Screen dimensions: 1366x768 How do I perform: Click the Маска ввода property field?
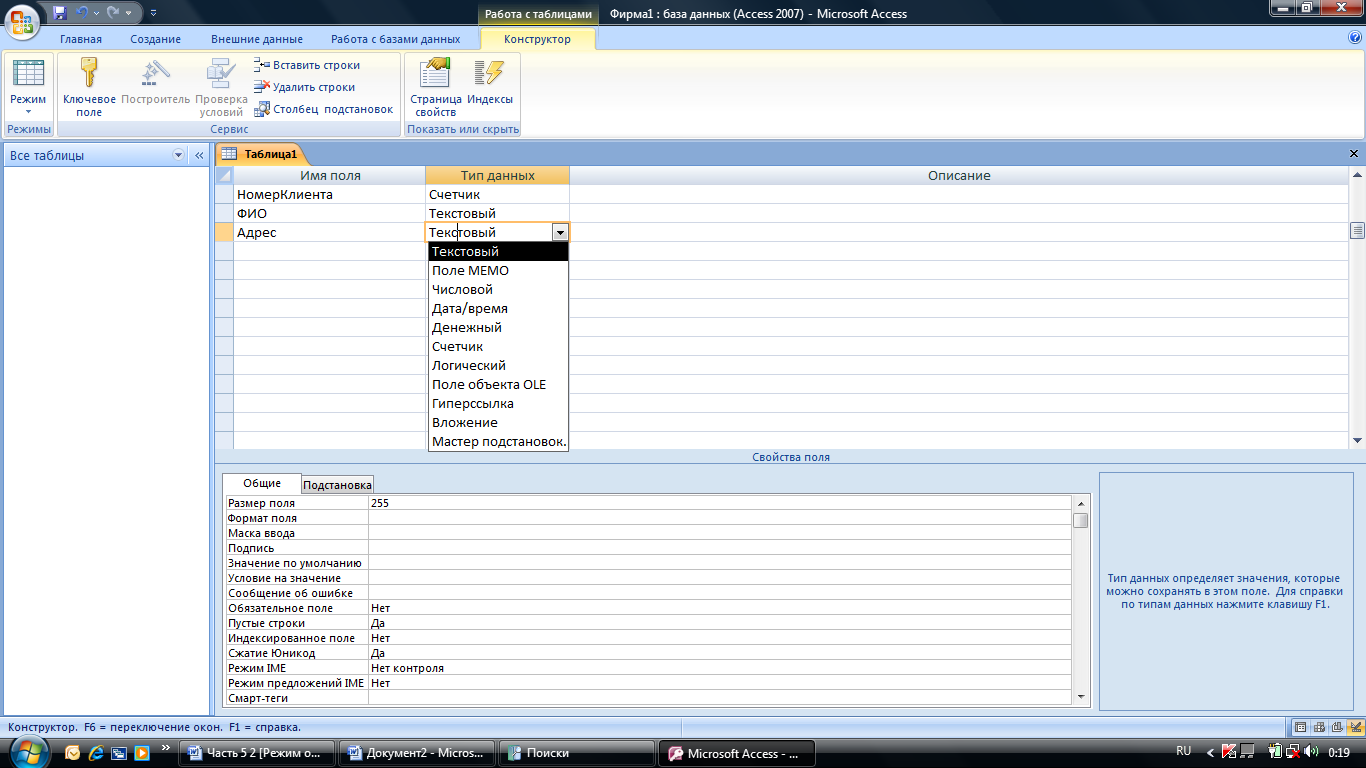[x=720, y=533]
